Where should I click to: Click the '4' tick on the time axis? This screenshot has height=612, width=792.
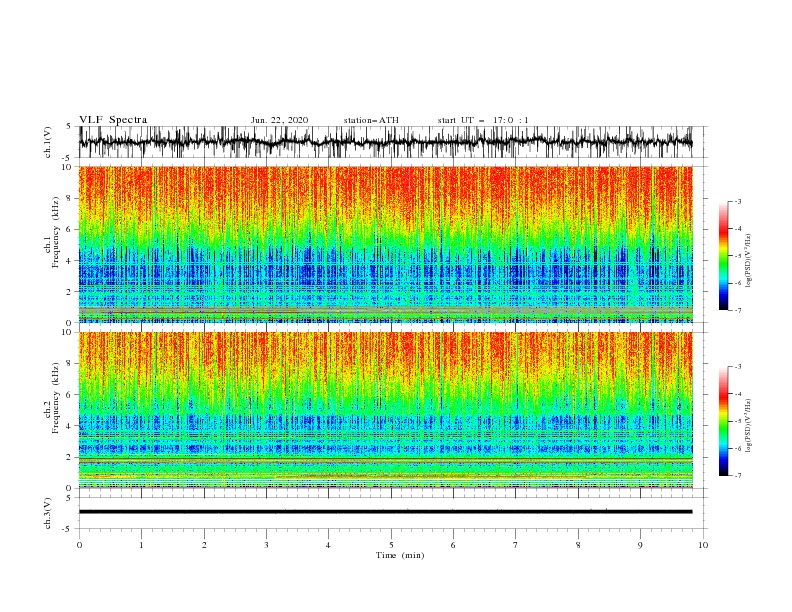pyautogui.click(x=328, y=545)
